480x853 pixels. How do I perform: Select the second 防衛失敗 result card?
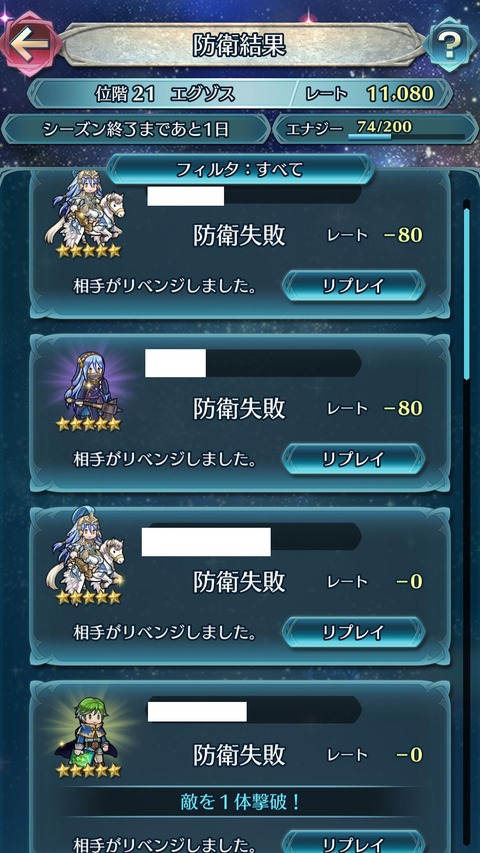click(239, 413)
